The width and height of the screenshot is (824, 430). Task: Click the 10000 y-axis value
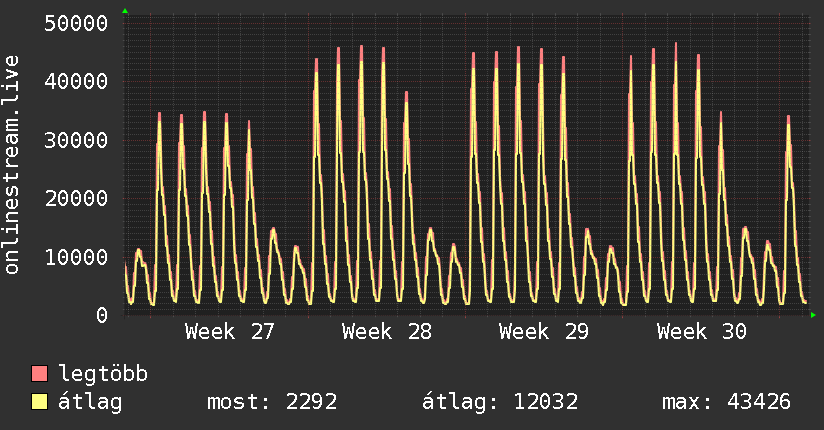click(76, 257)
